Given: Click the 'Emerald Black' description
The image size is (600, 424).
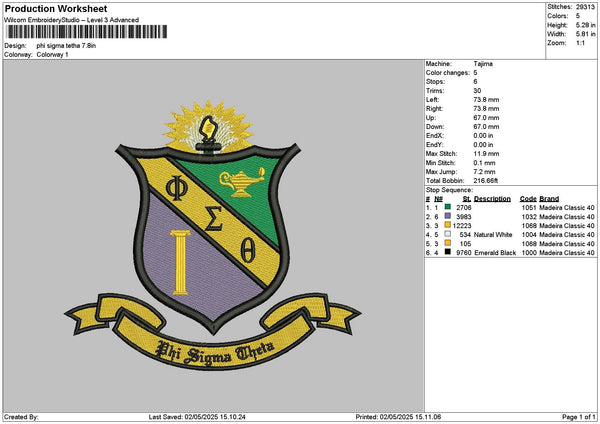Looking at the screenshot, I should (x=495, y=253).
